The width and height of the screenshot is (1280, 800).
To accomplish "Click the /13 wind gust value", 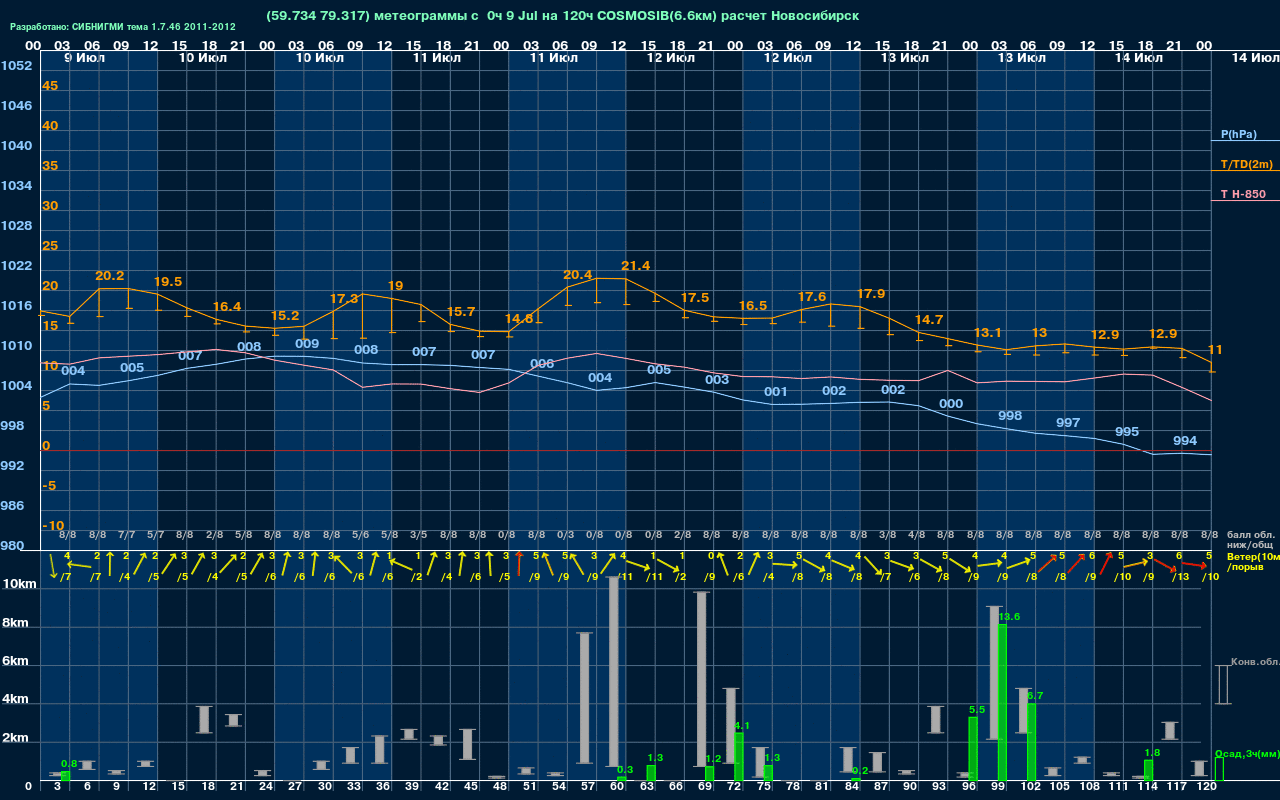I will (x=1181, y=577).
